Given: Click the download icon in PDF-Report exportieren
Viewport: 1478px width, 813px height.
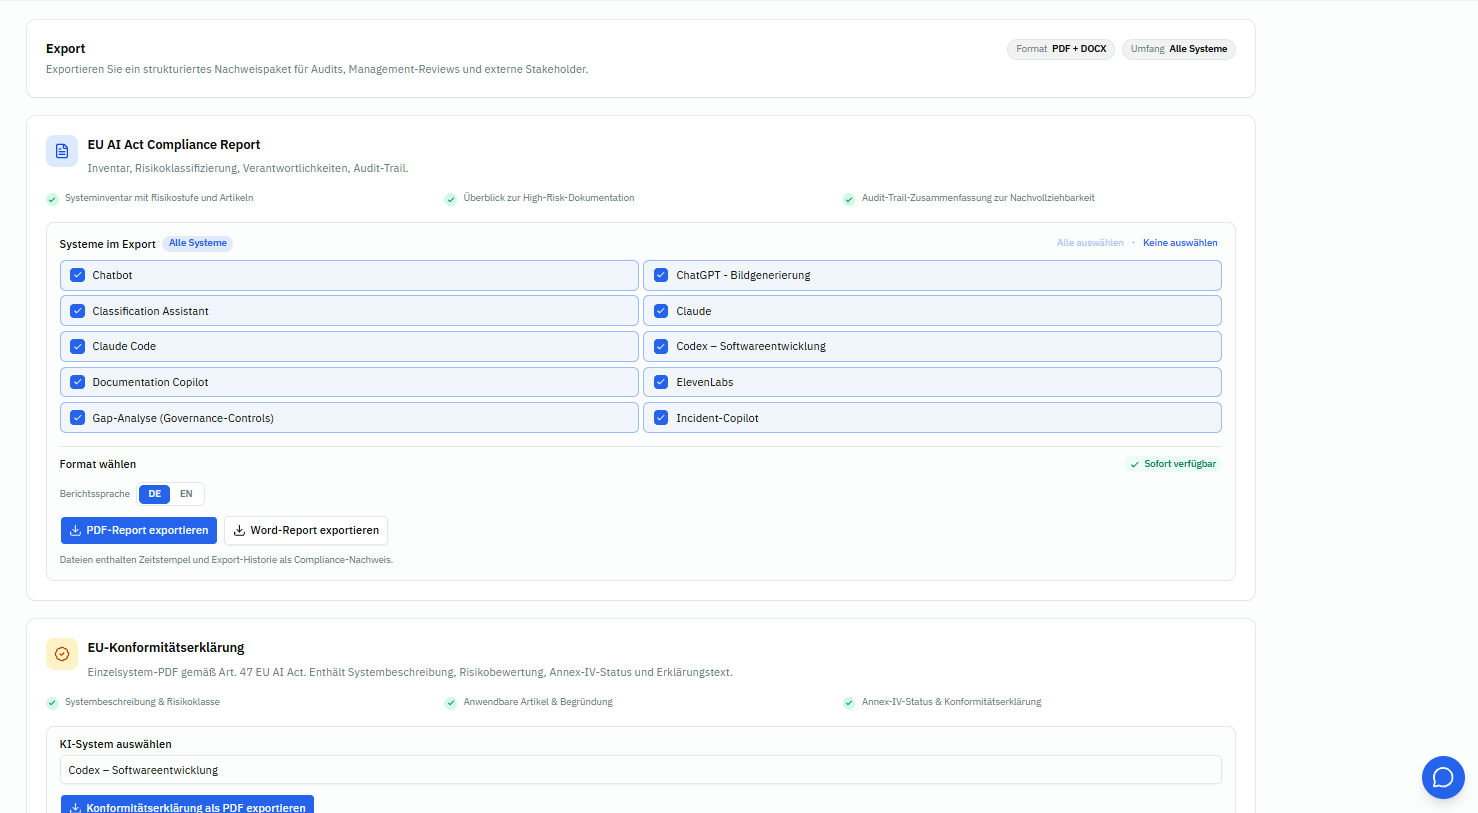Looking at the screenshot, I should (x=75, y=531).
